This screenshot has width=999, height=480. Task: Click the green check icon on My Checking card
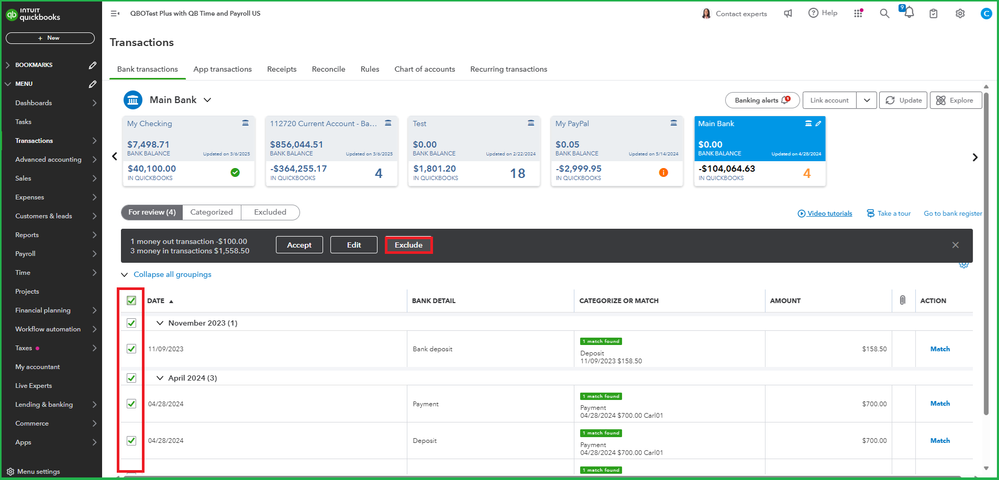pyautogui.click(x=235, y=172)
